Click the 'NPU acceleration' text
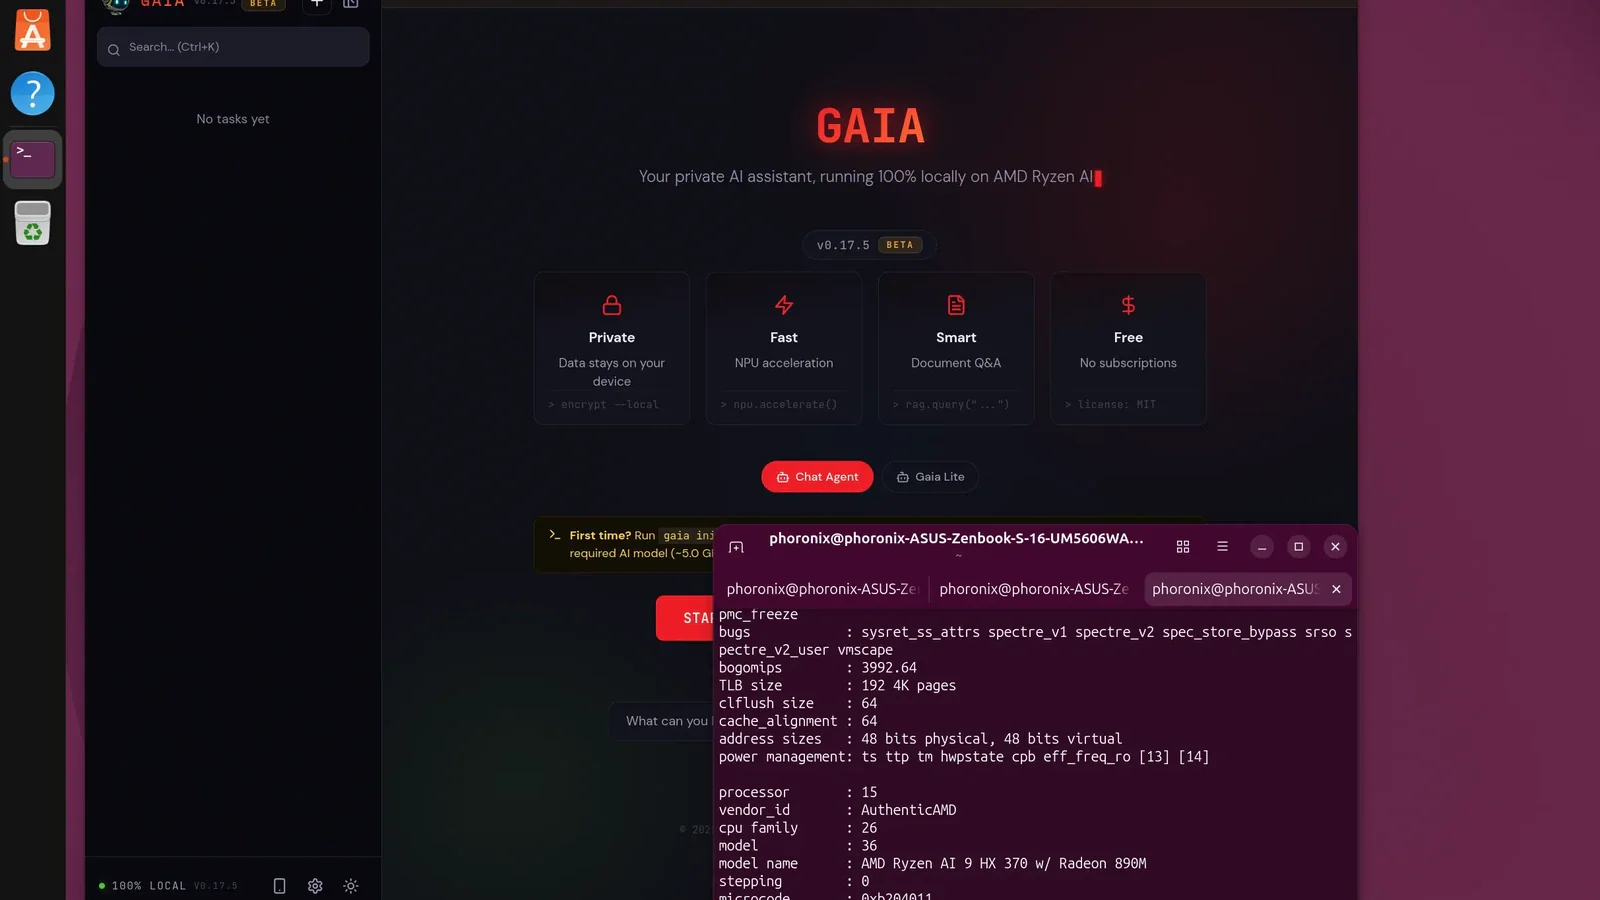This screenshot has width=1600, height=900. click(x=784, y=363)
